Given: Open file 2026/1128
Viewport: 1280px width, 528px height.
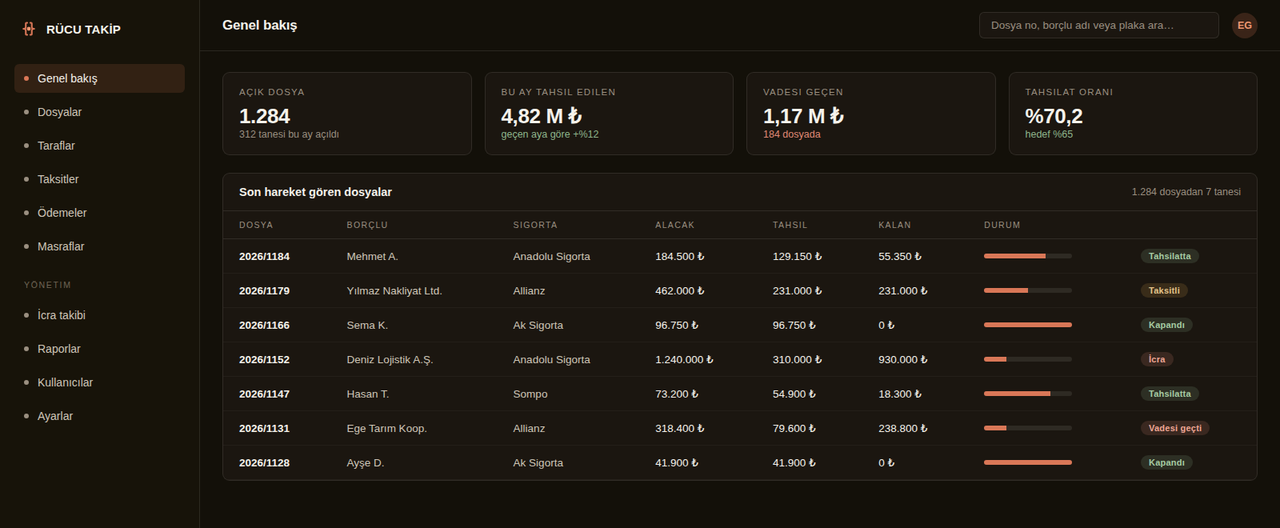Looking at the screenshot, I should click(x=264, y=463).
